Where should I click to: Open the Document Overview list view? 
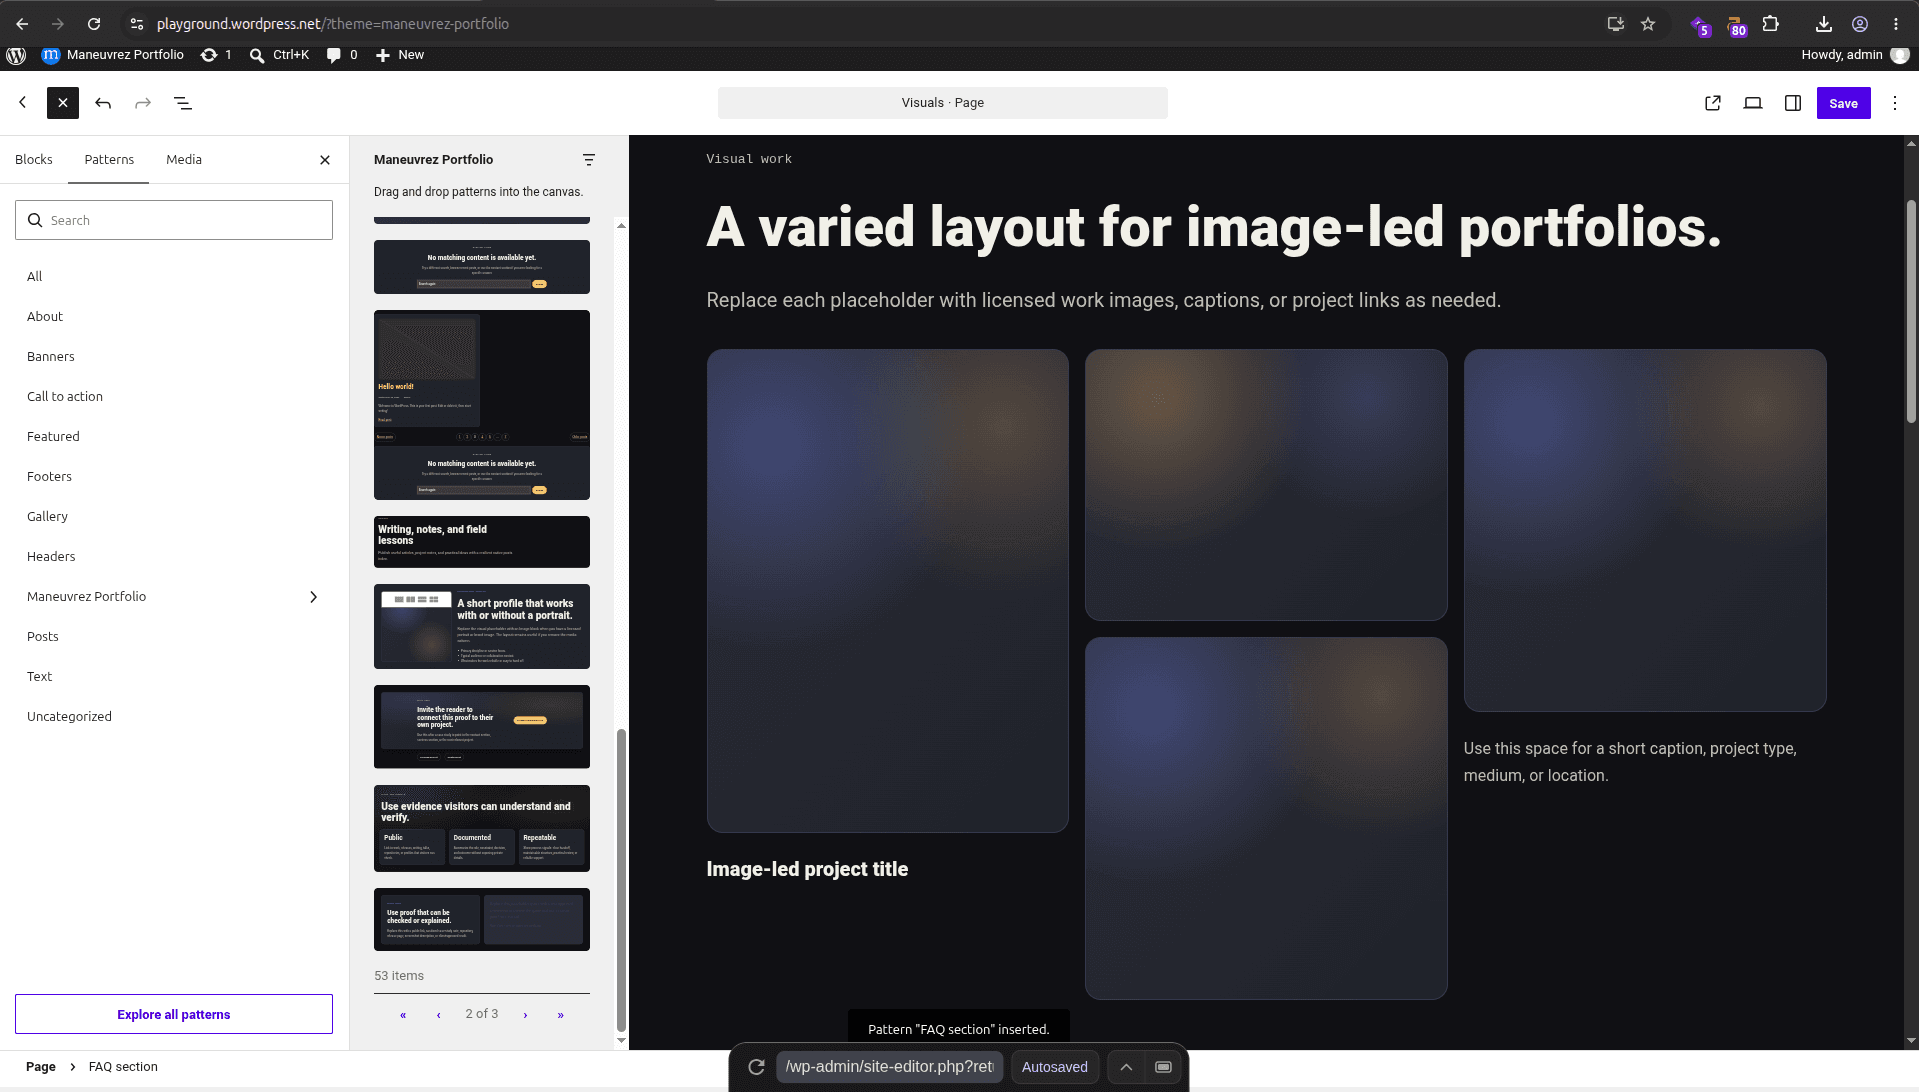click(x=183, y=103)
